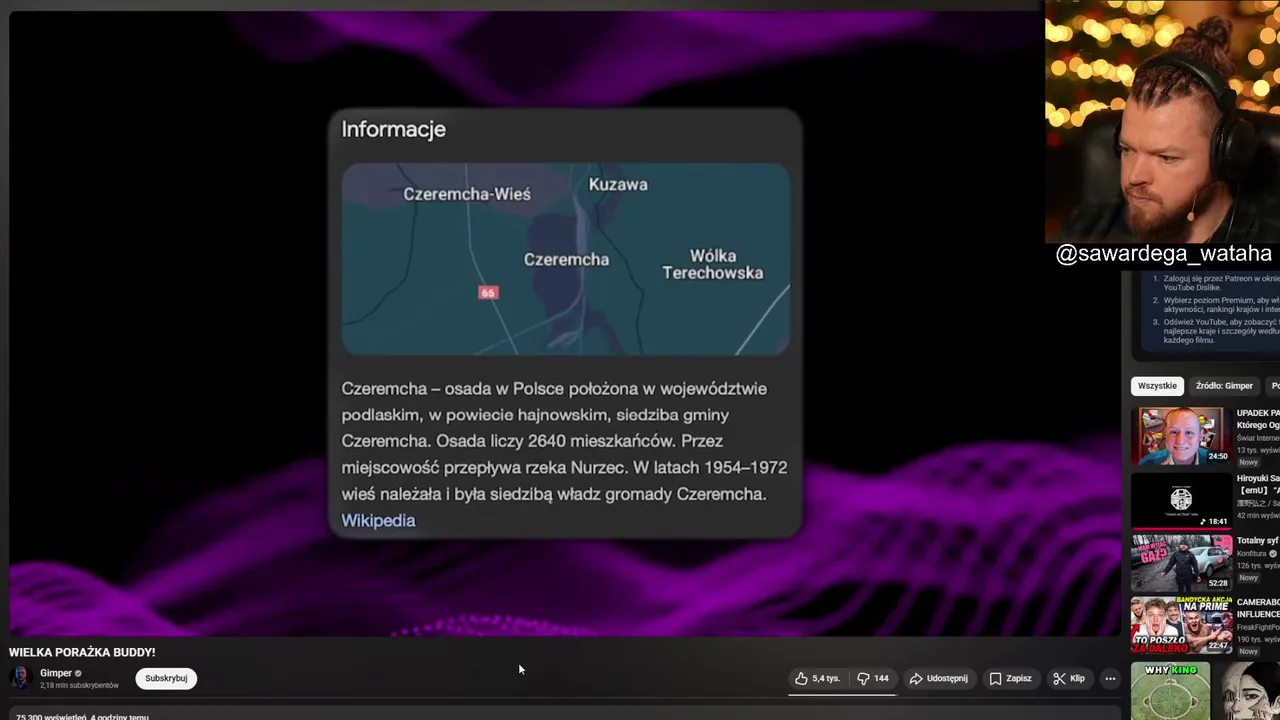
Task: Click the Klip label
Action: point(1077,678)
